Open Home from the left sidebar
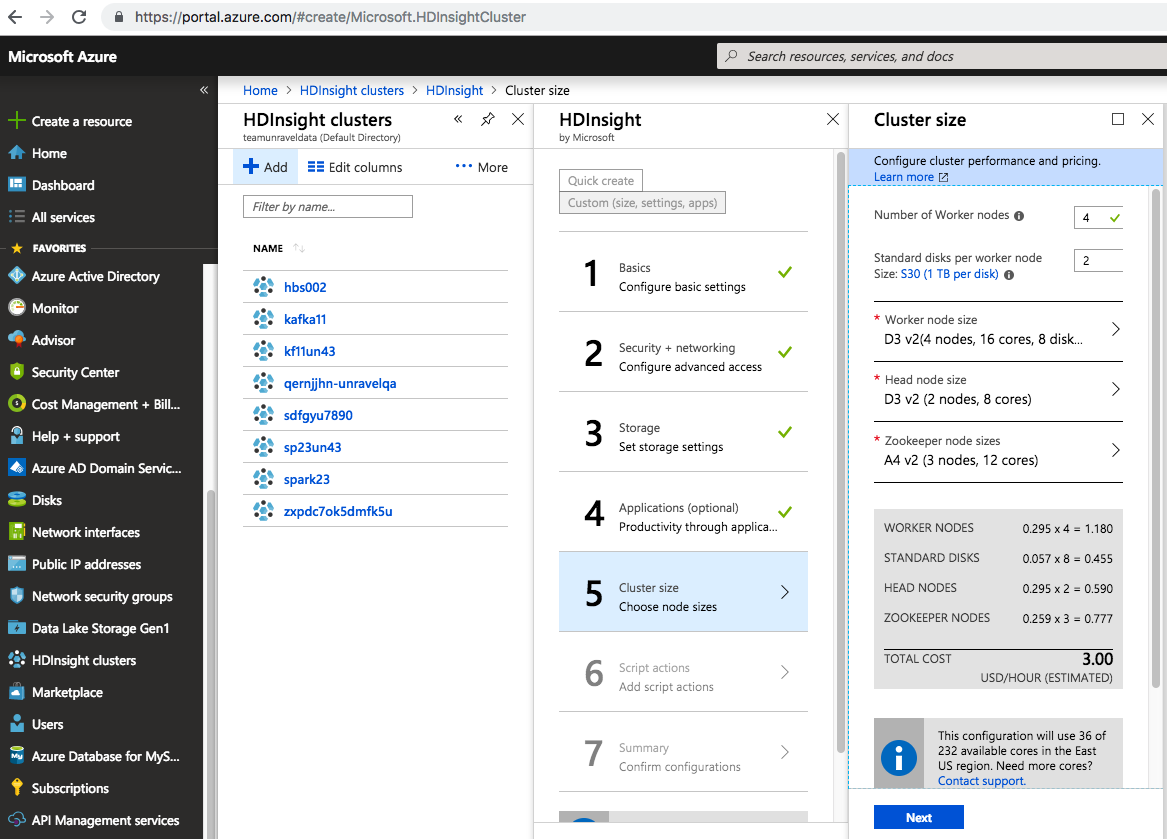Screen dimensions: 1167x839 [x=49, y=153]
